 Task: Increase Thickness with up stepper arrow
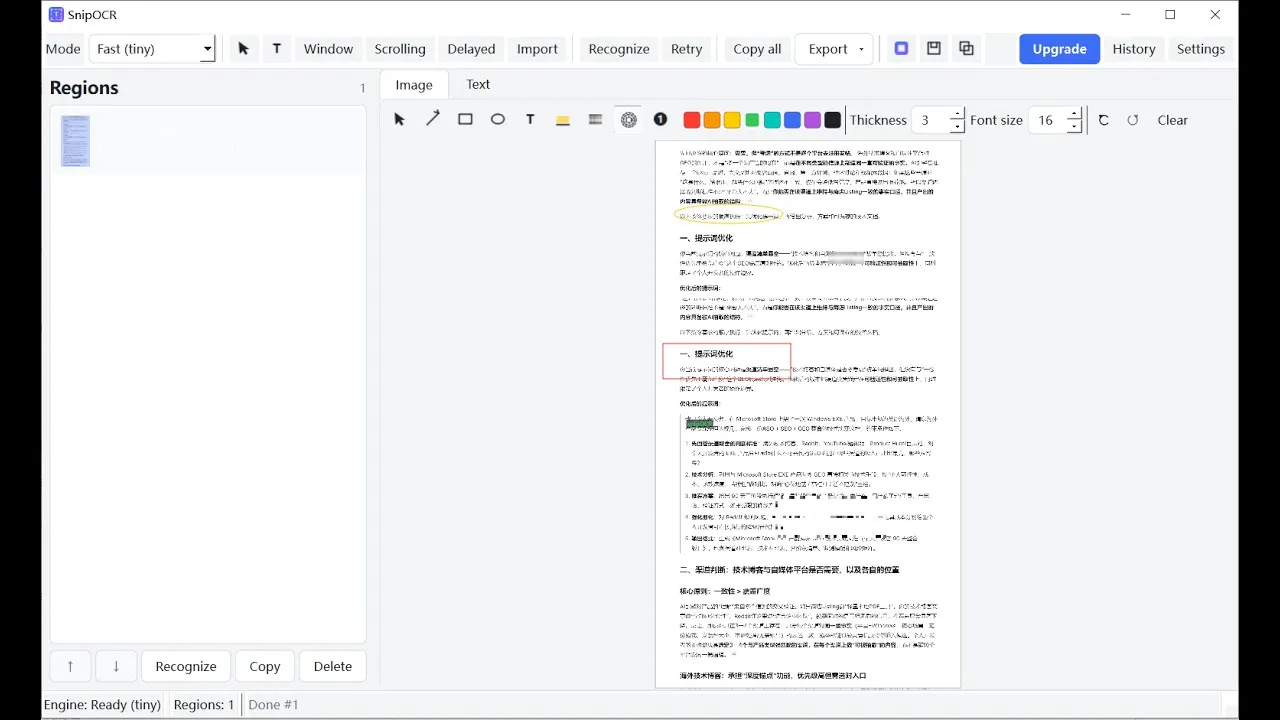(x=957, y=113)
